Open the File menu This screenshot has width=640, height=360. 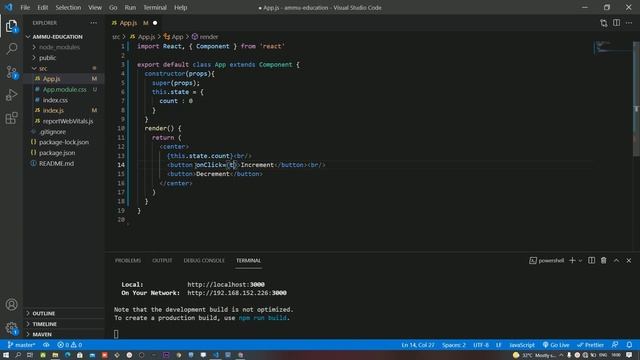tap(25, 7)
